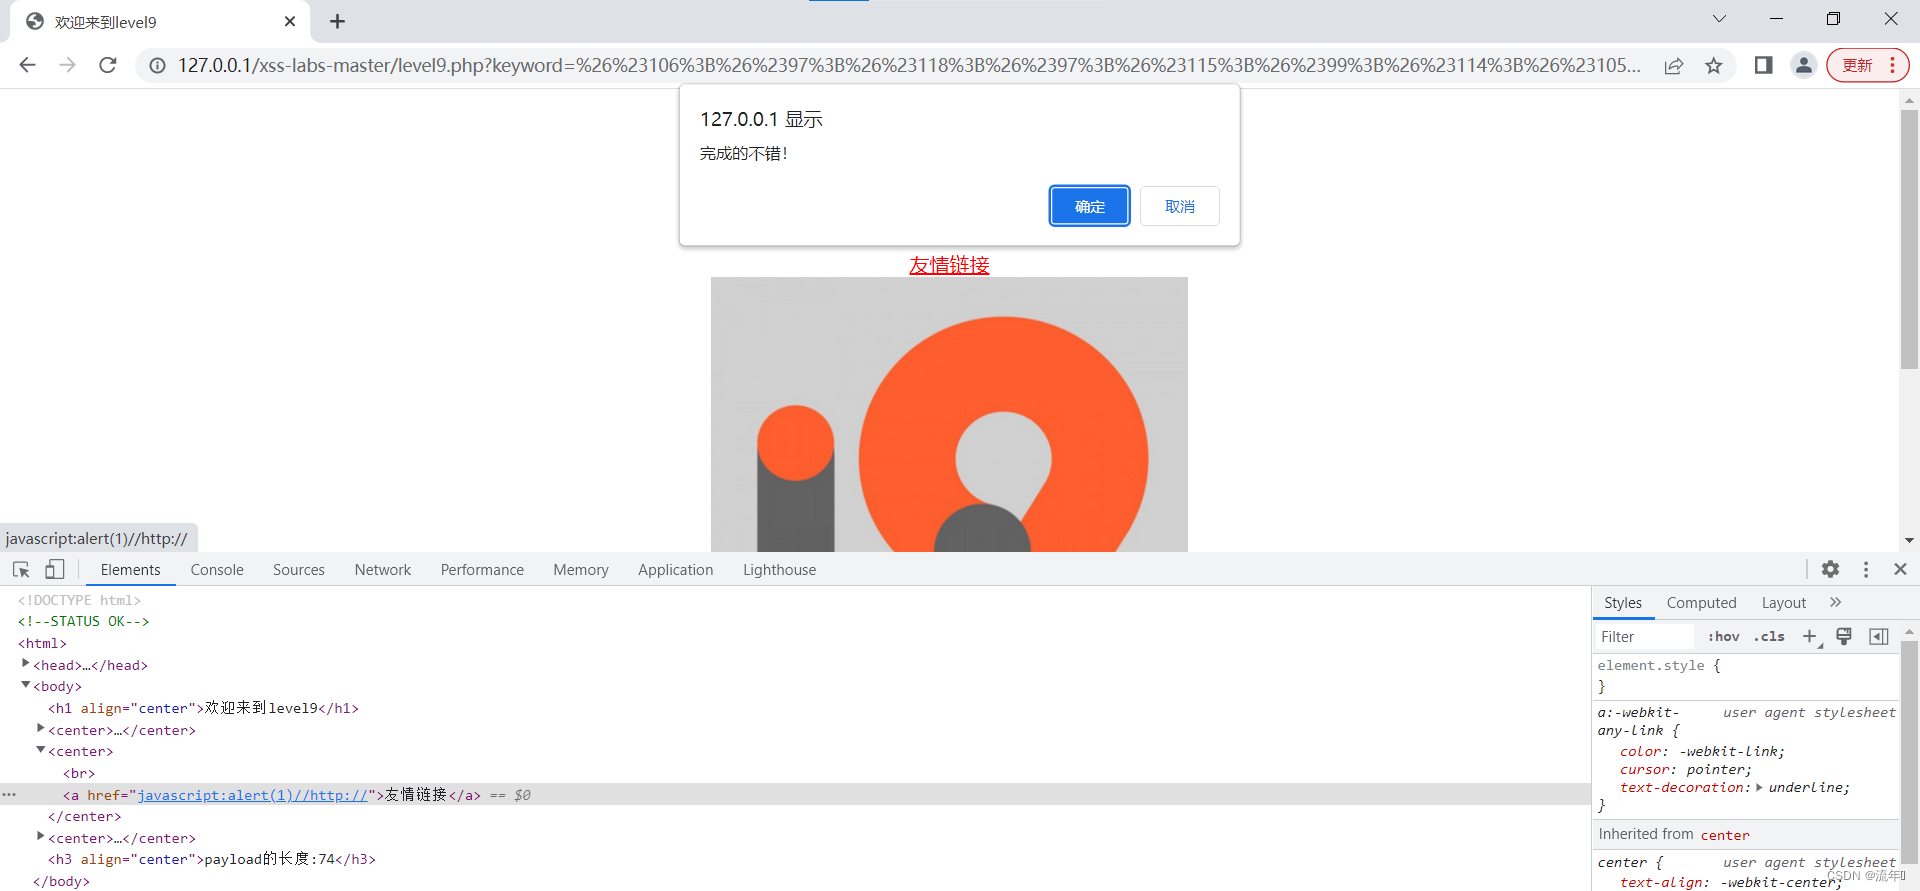Click the 友情链接 link
Screen dimensions: 1920x891
949,265
